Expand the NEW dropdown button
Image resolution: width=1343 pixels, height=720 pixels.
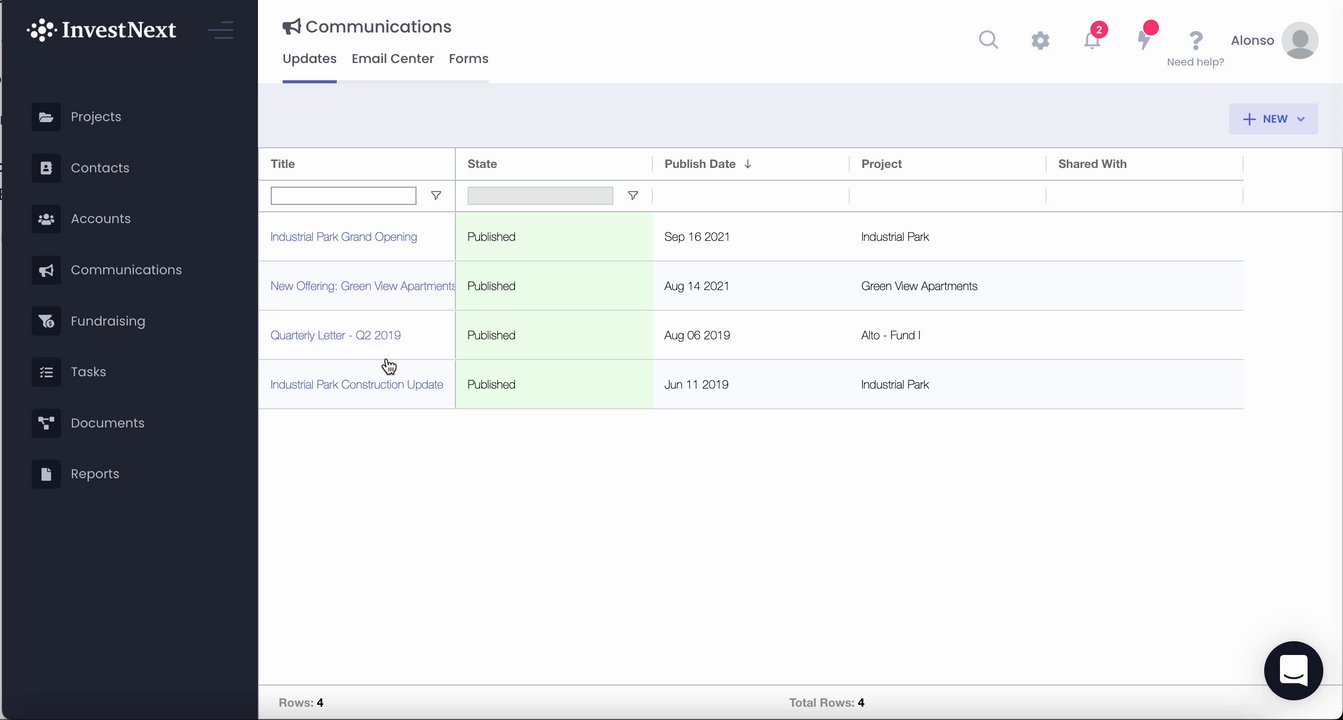pyautogui.click(x=1273, y=119)
